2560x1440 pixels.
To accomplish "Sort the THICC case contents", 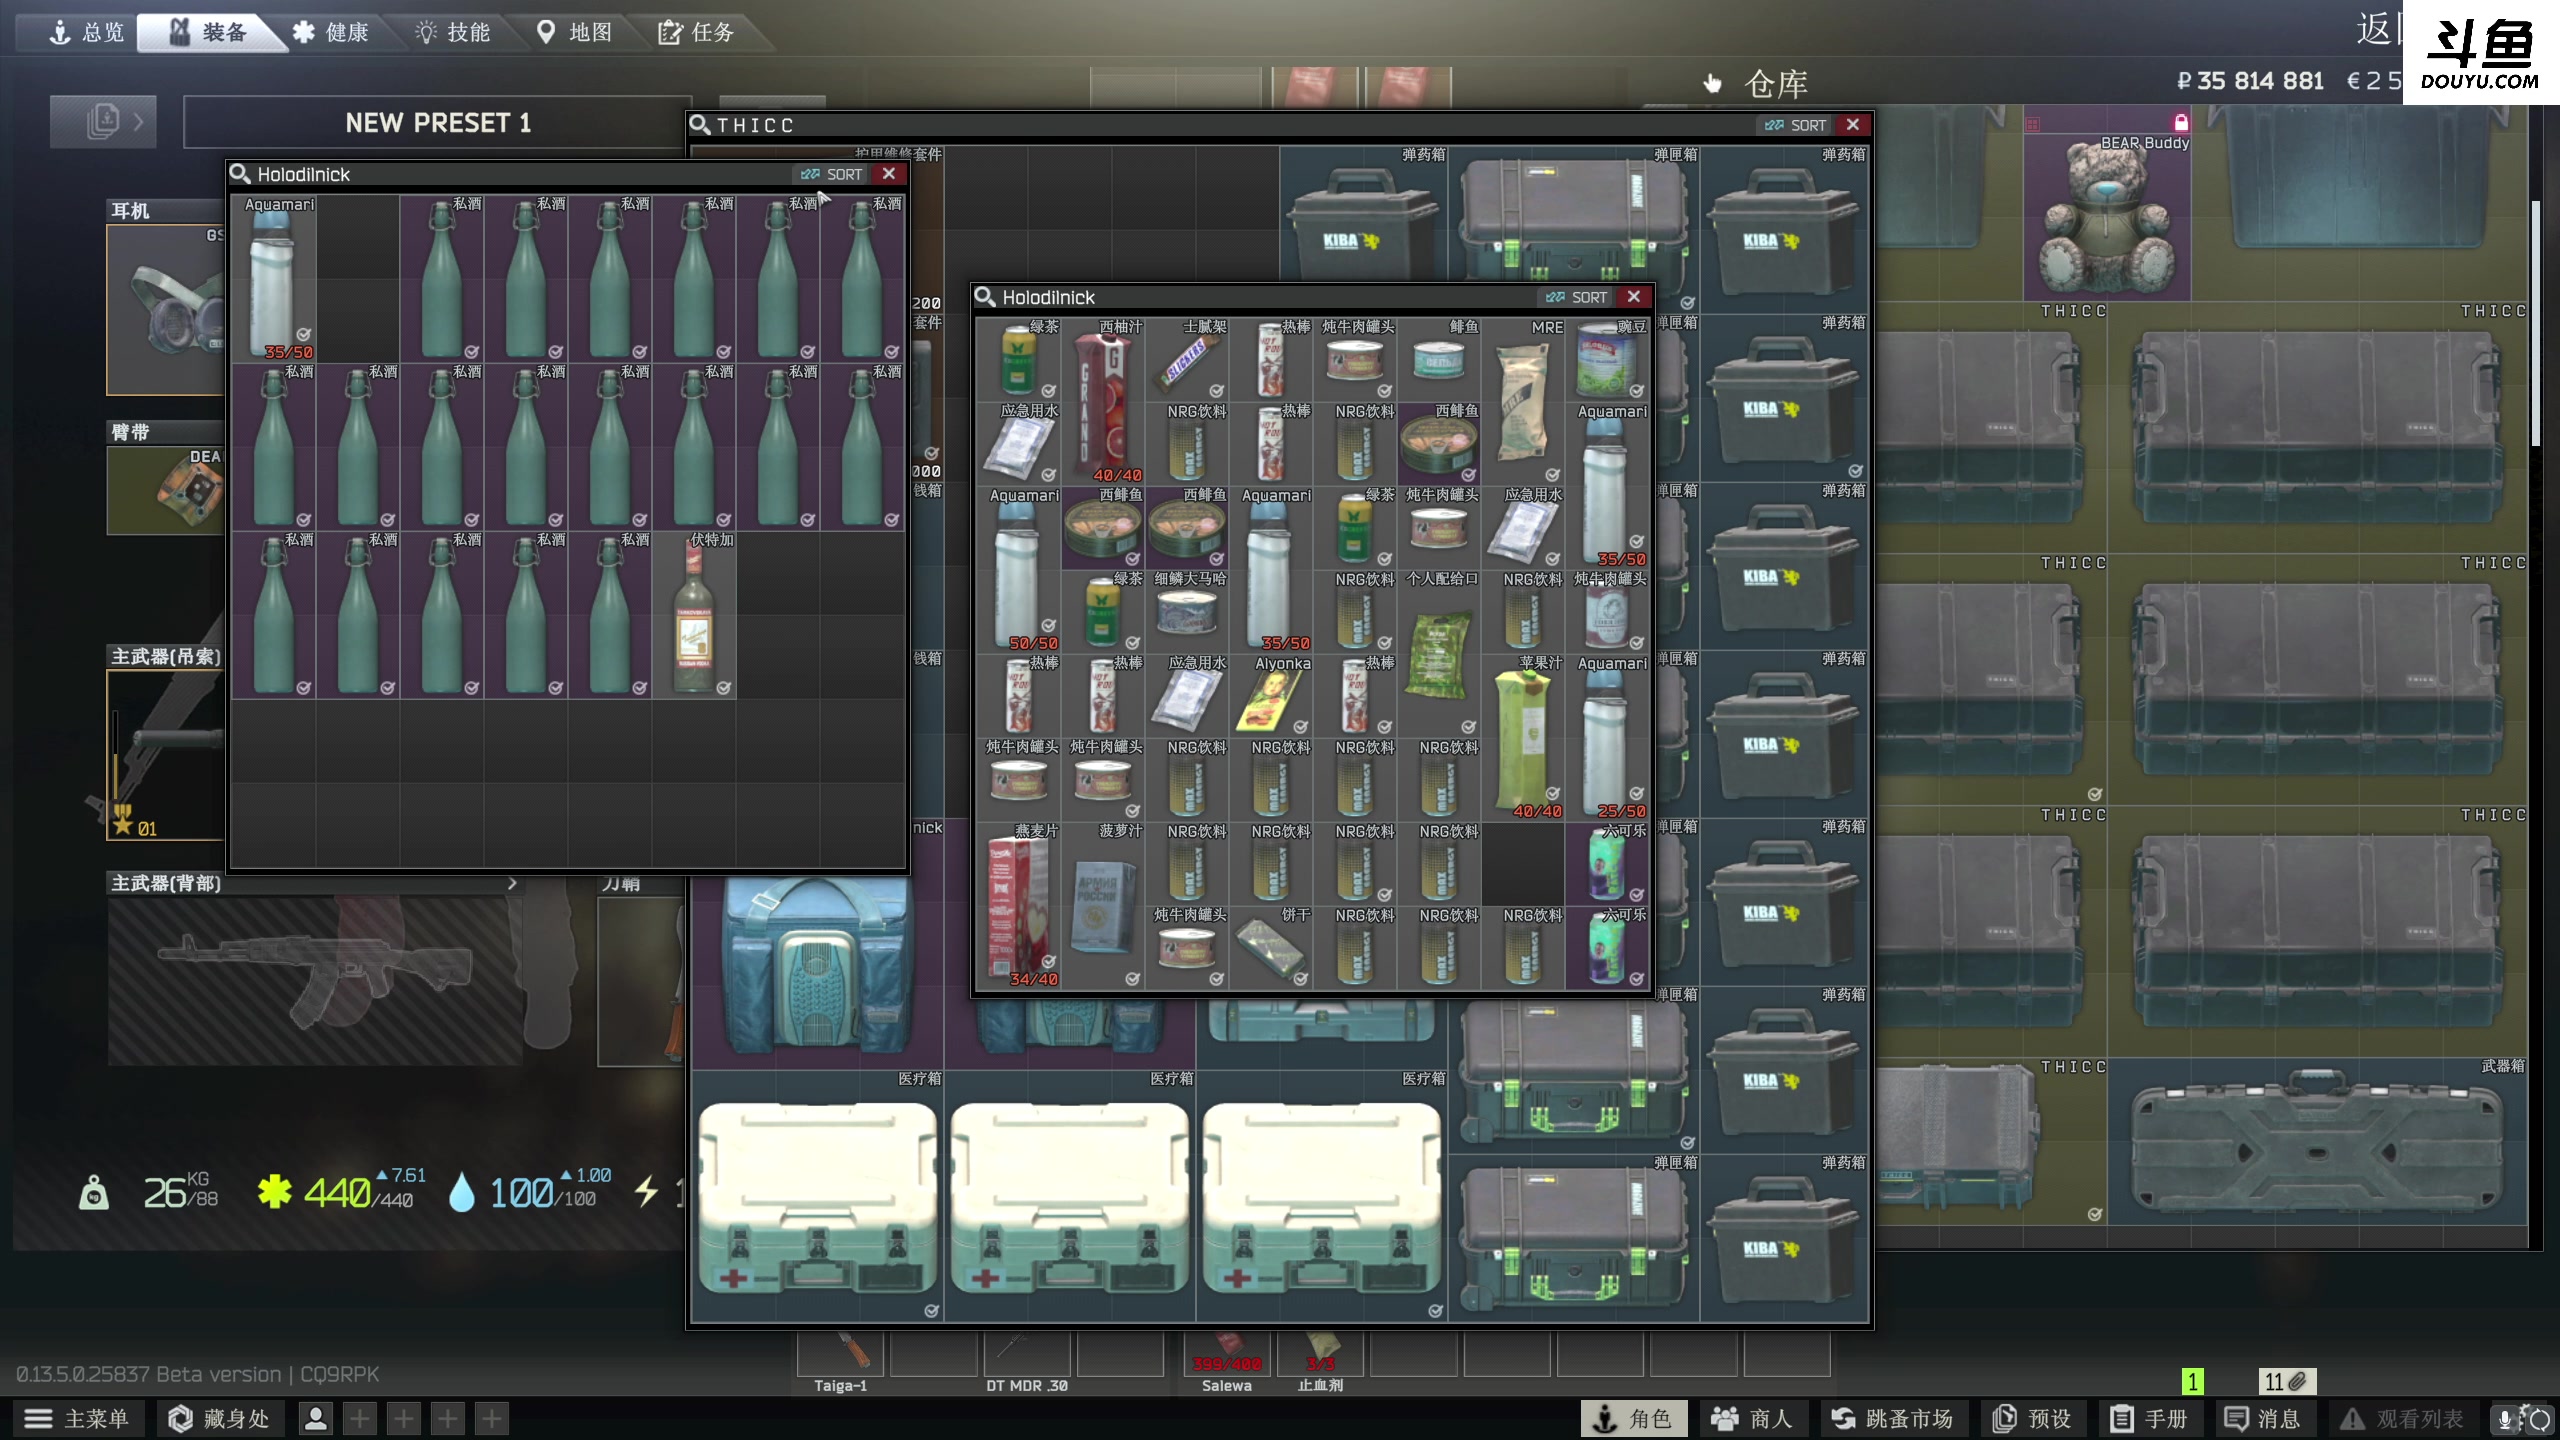I will (x=1796, y=125).
